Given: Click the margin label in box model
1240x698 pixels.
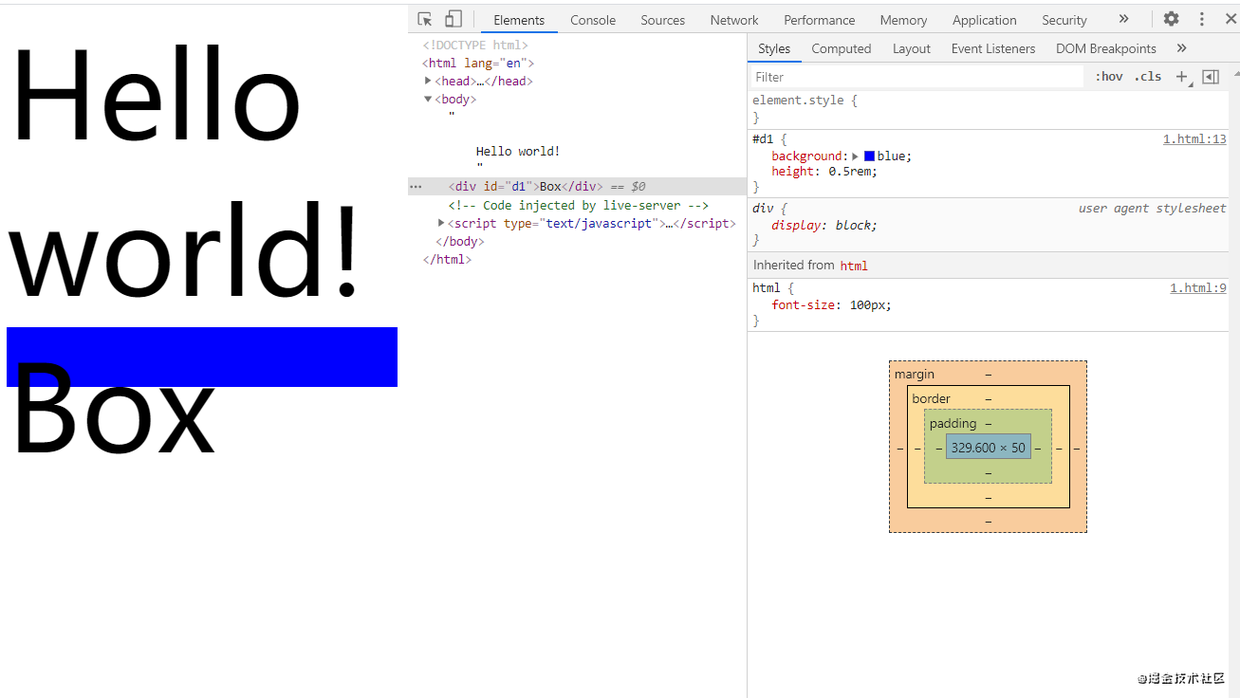Looking at the screenshot, I should [914, 373].
